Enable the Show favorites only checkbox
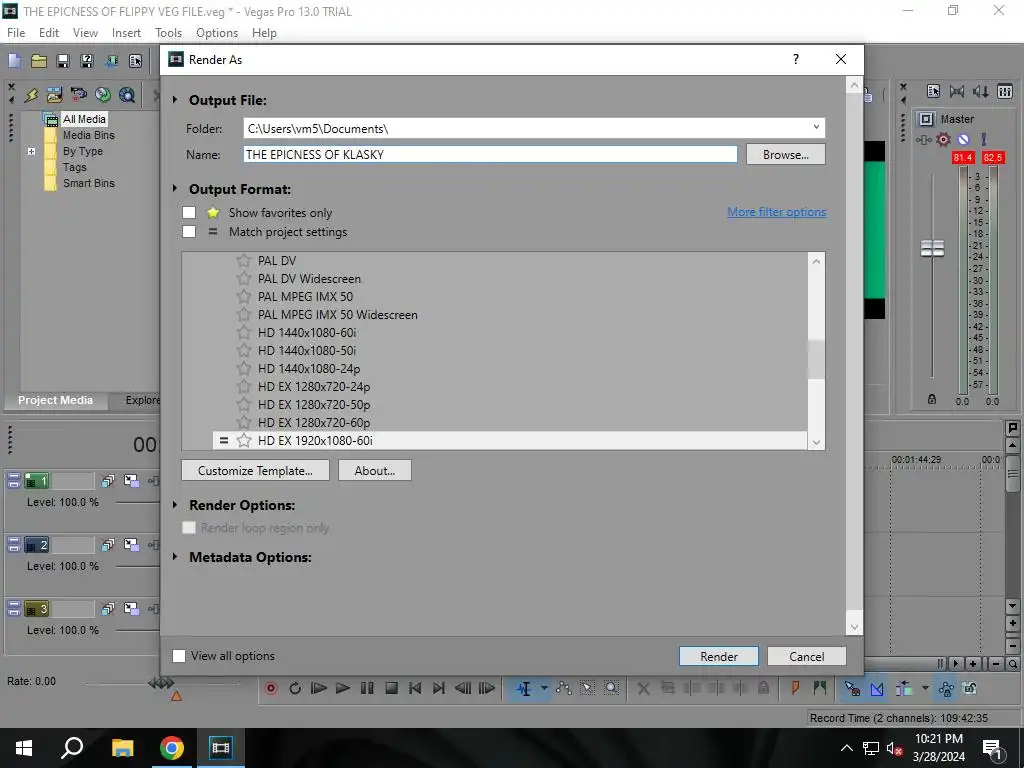The height and width of the screenshot is (768, 1024). [189, 212]
